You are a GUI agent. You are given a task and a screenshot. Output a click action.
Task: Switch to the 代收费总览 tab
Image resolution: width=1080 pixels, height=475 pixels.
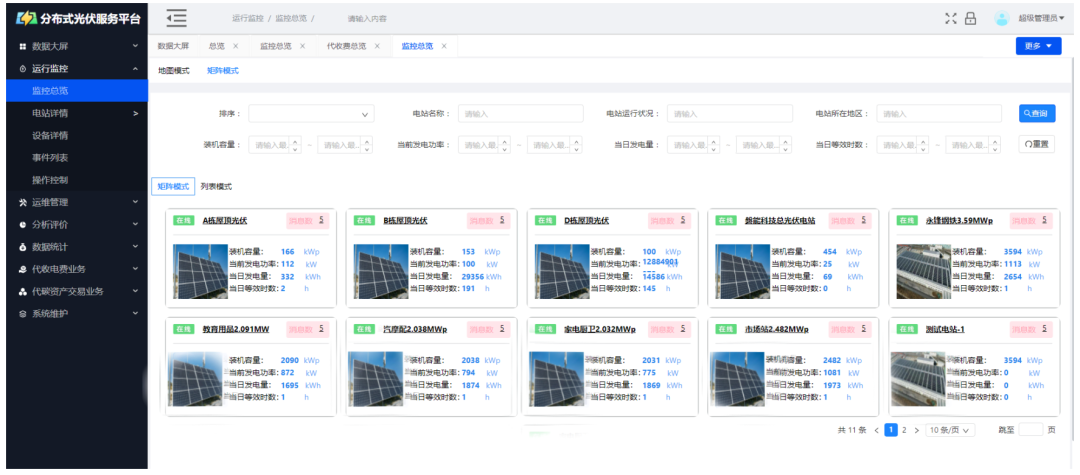[x=346, y=46]
